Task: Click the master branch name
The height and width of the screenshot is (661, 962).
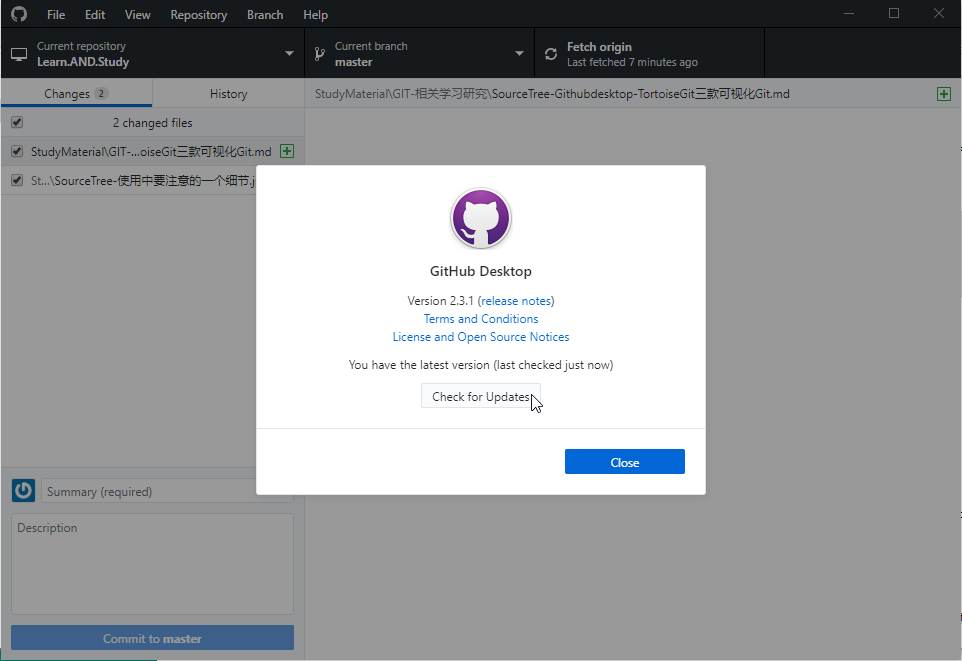Action: click(353, 62)
